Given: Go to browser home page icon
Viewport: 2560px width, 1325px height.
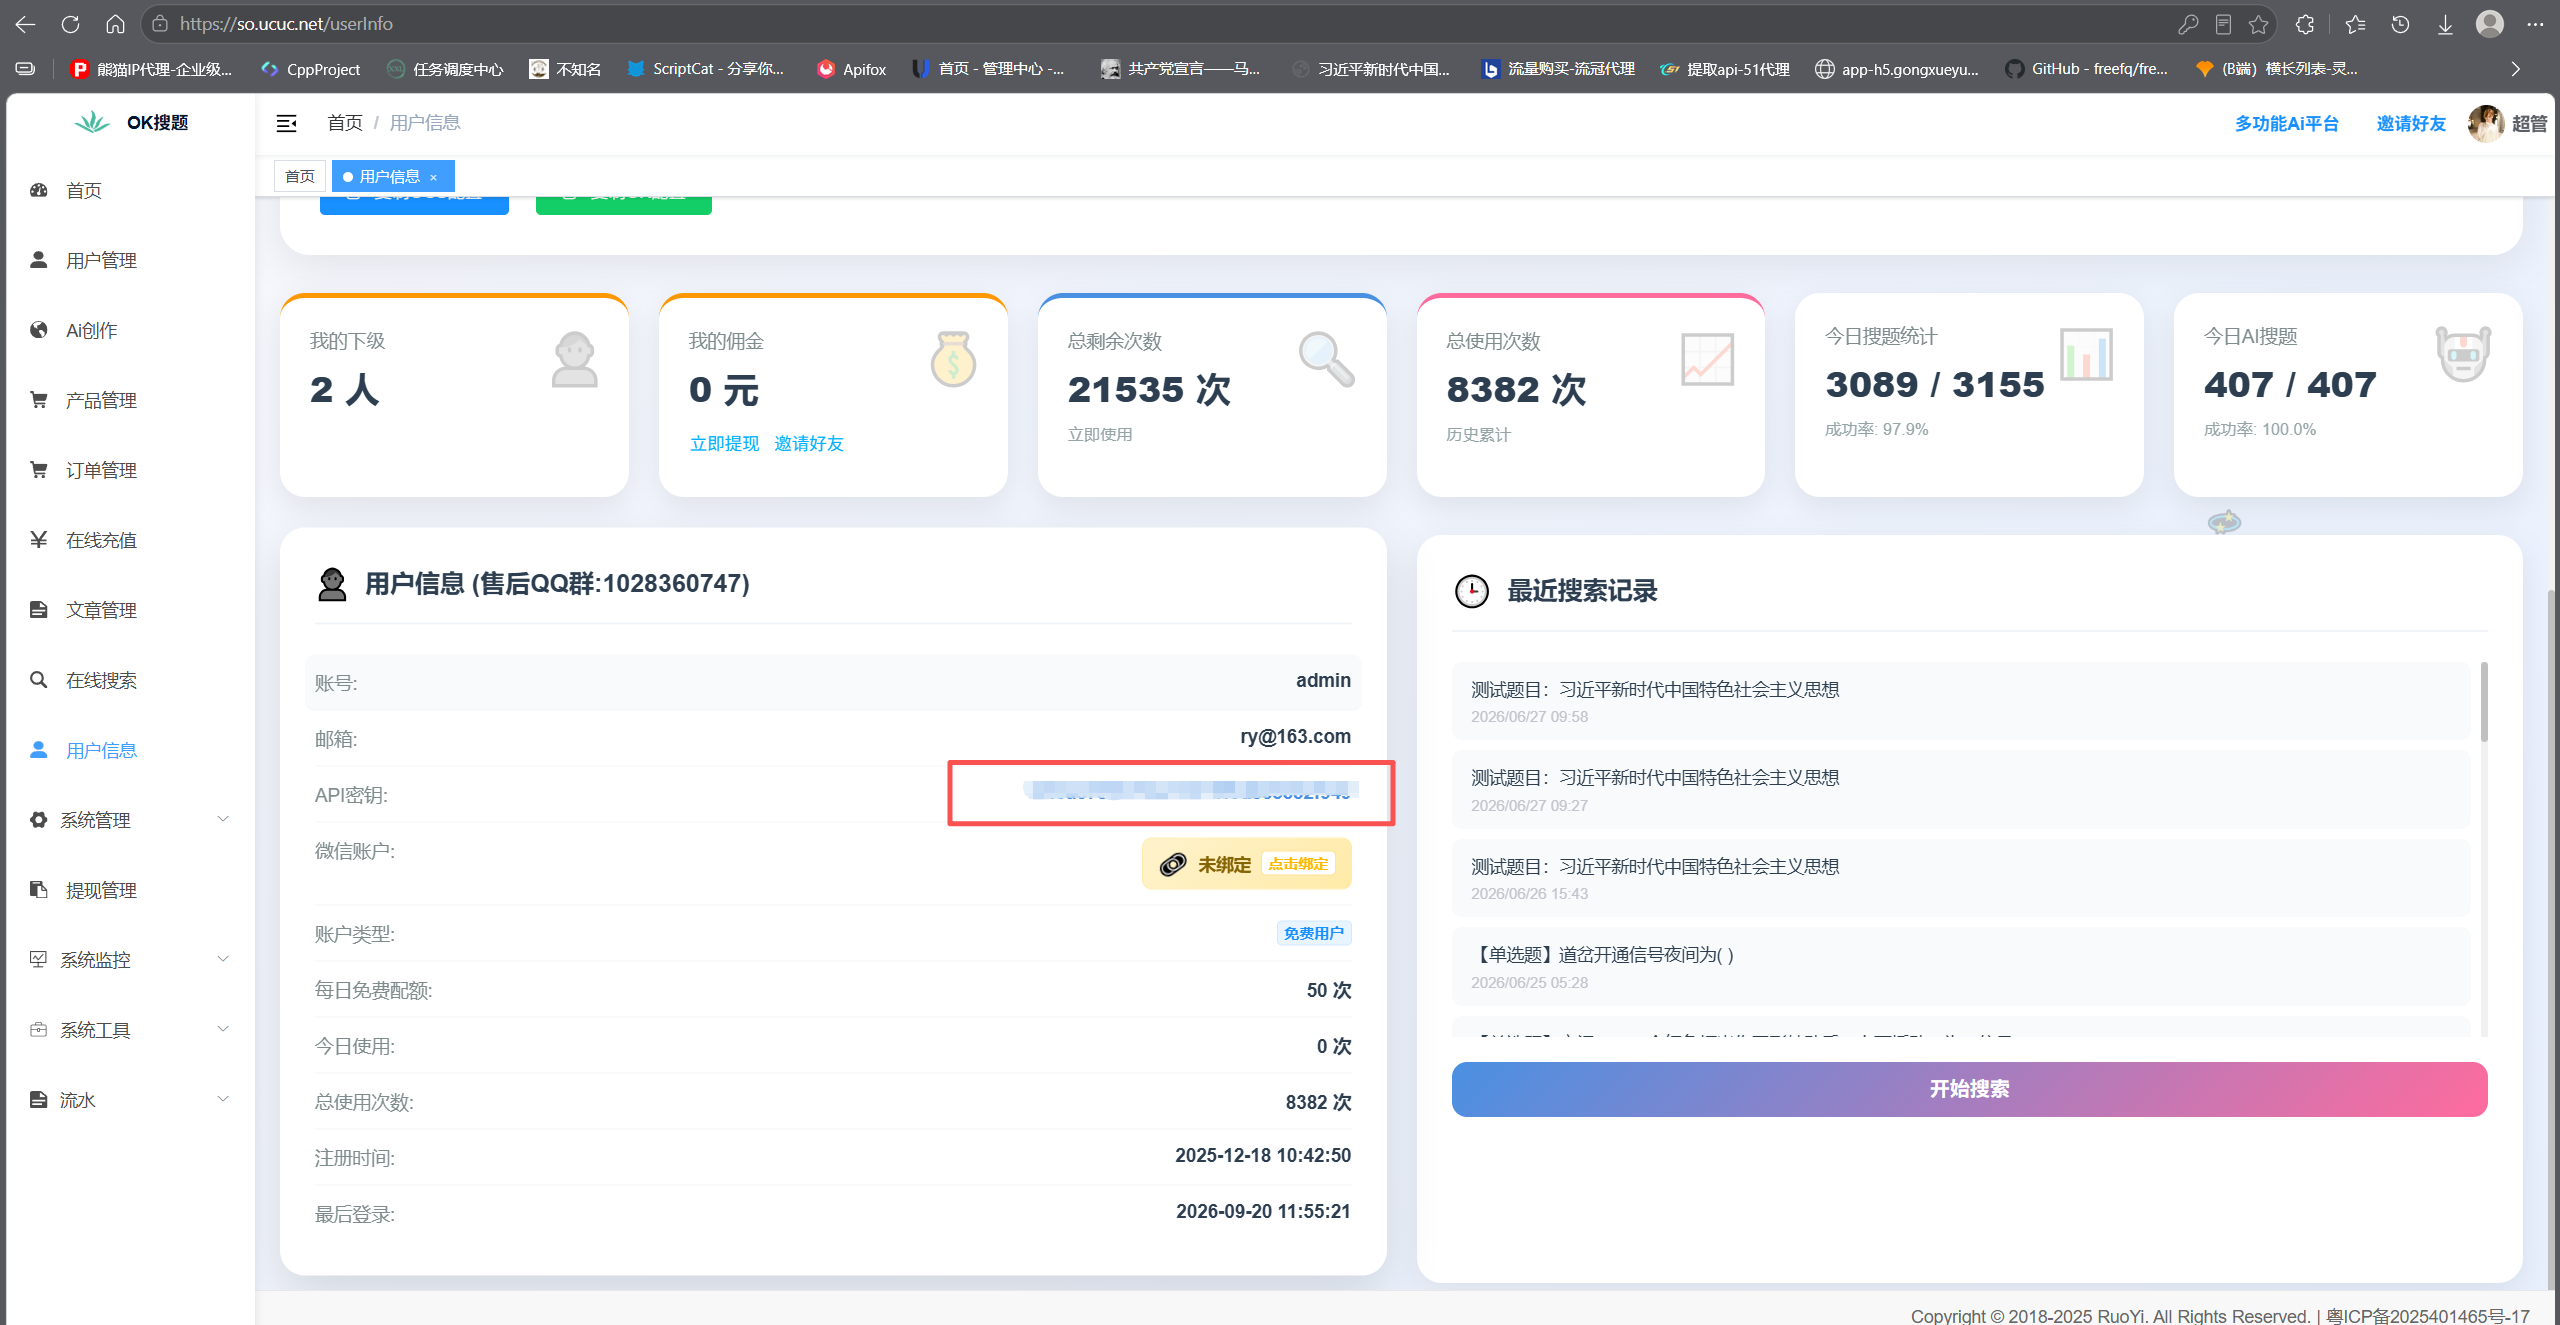Looking at the screenshot, I should tap(116, 24).
